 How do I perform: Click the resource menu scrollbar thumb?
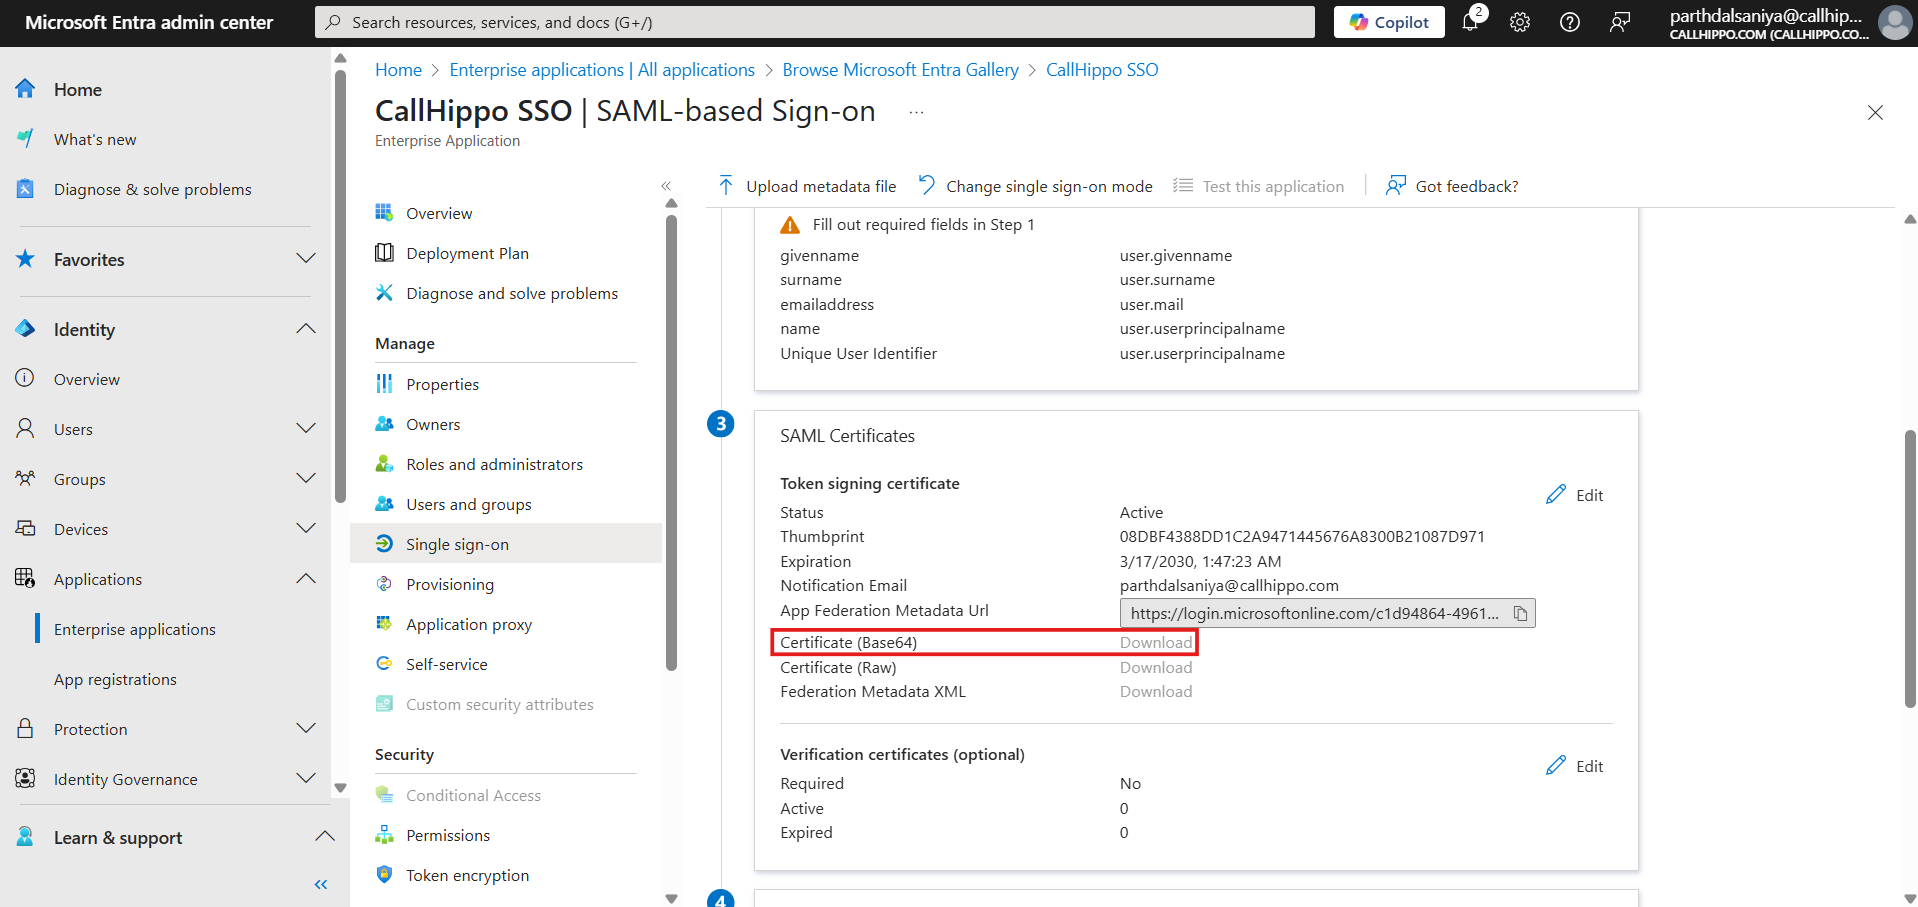click(x=671, y=441)
